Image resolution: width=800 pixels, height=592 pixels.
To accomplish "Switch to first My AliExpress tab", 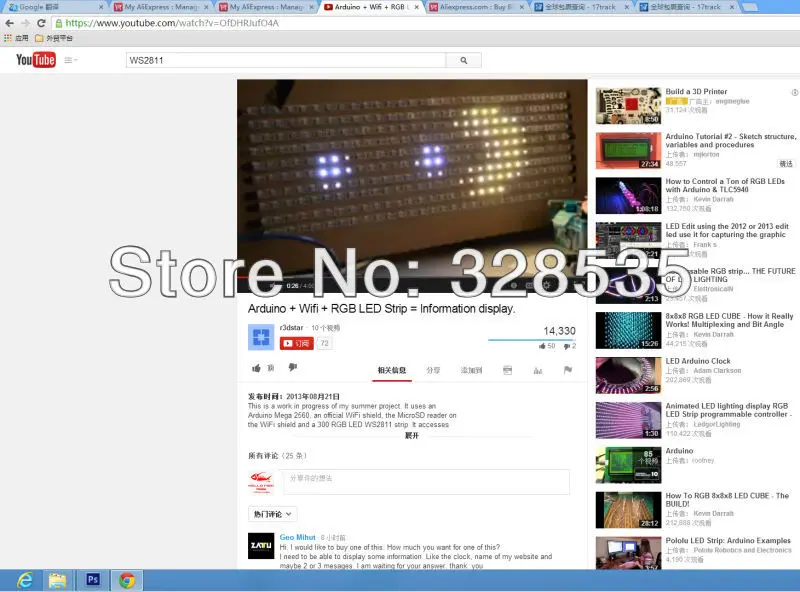I will (161, 7).
